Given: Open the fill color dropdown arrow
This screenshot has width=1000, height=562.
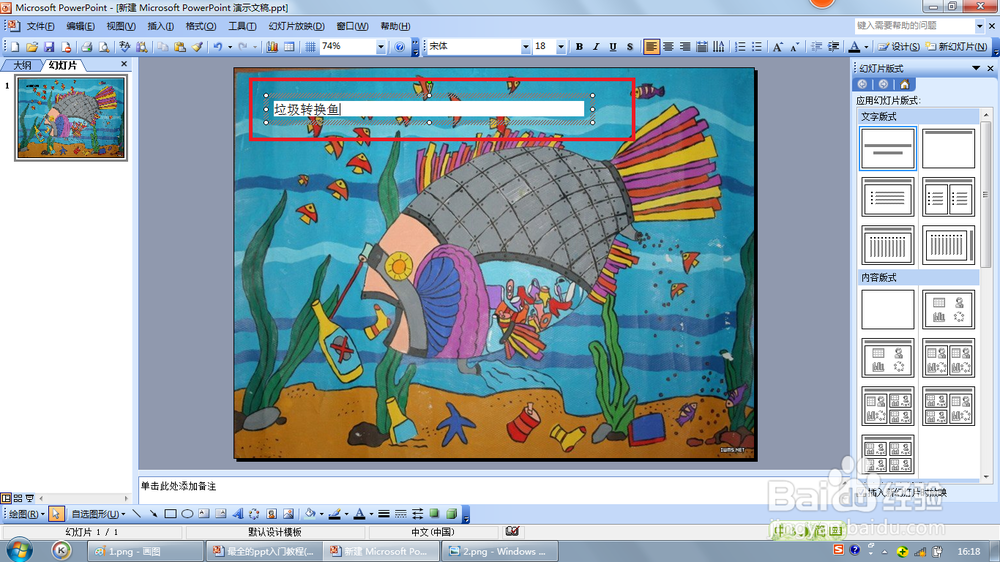Looking at the screenshot, I should coord(321,514).
